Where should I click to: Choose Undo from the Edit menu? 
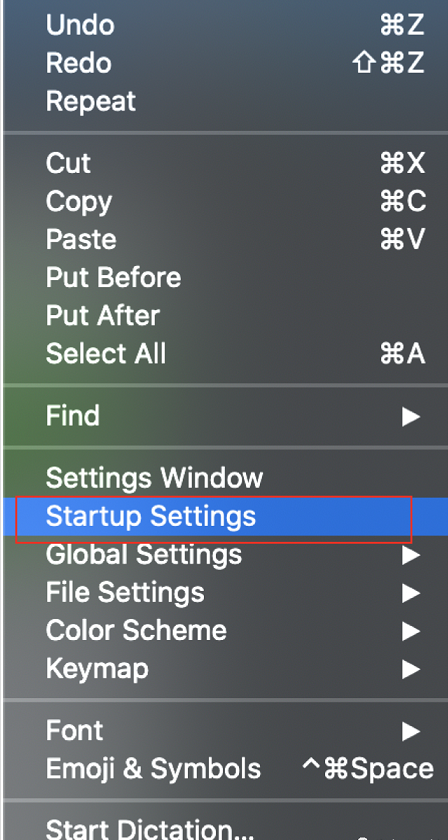225,25
